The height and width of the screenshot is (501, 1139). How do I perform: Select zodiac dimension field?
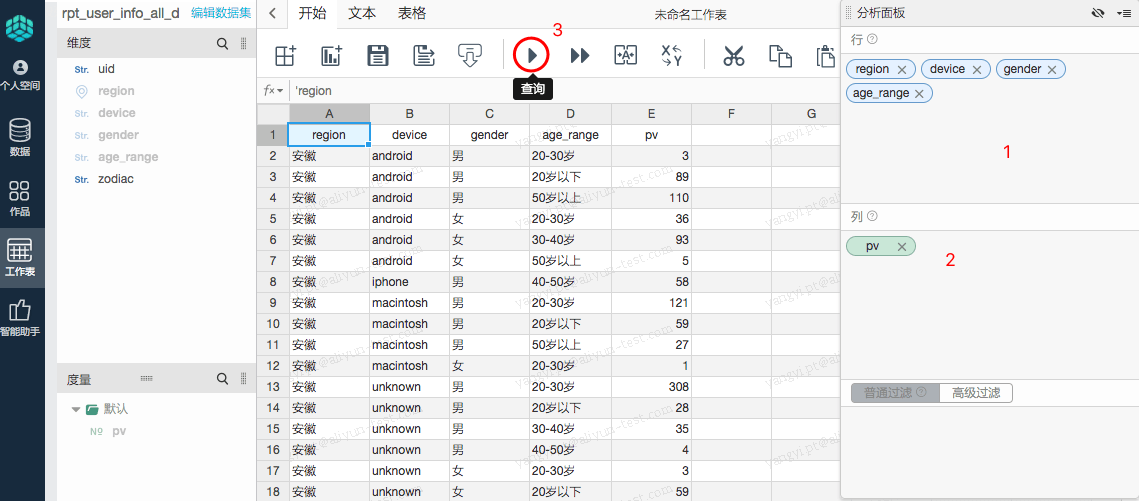115,179
